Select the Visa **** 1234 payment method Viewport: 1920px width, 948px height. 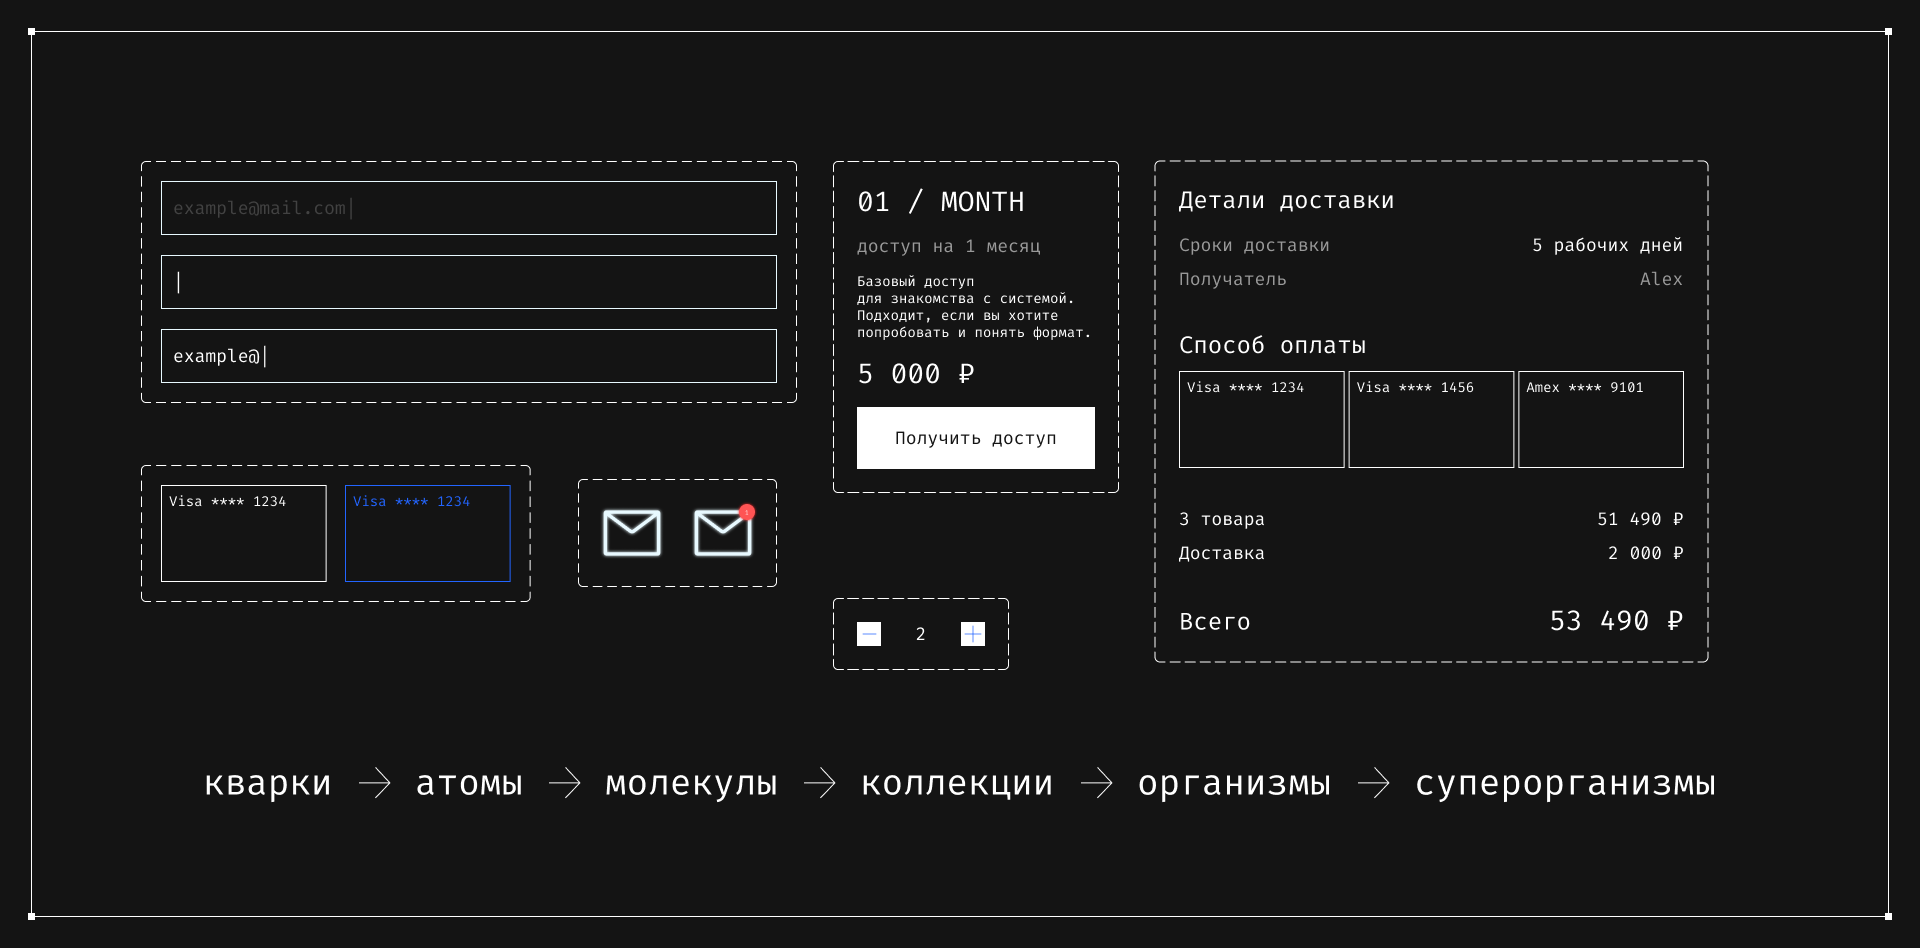click(1261, 419)
